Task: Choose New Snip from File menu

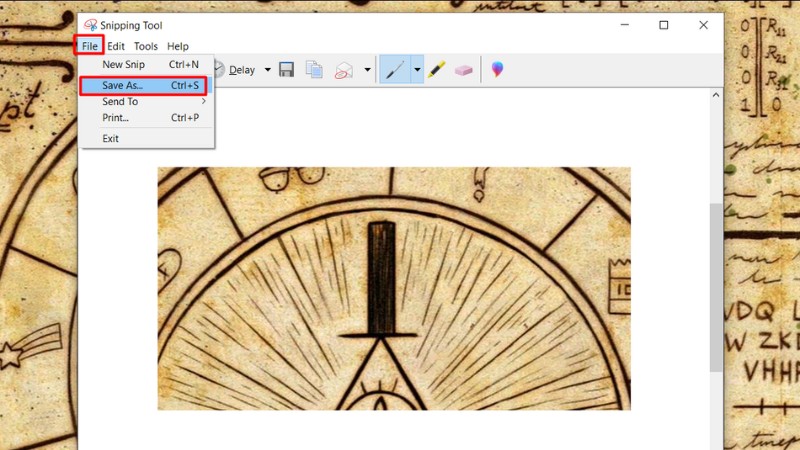Action: (146, 65)
